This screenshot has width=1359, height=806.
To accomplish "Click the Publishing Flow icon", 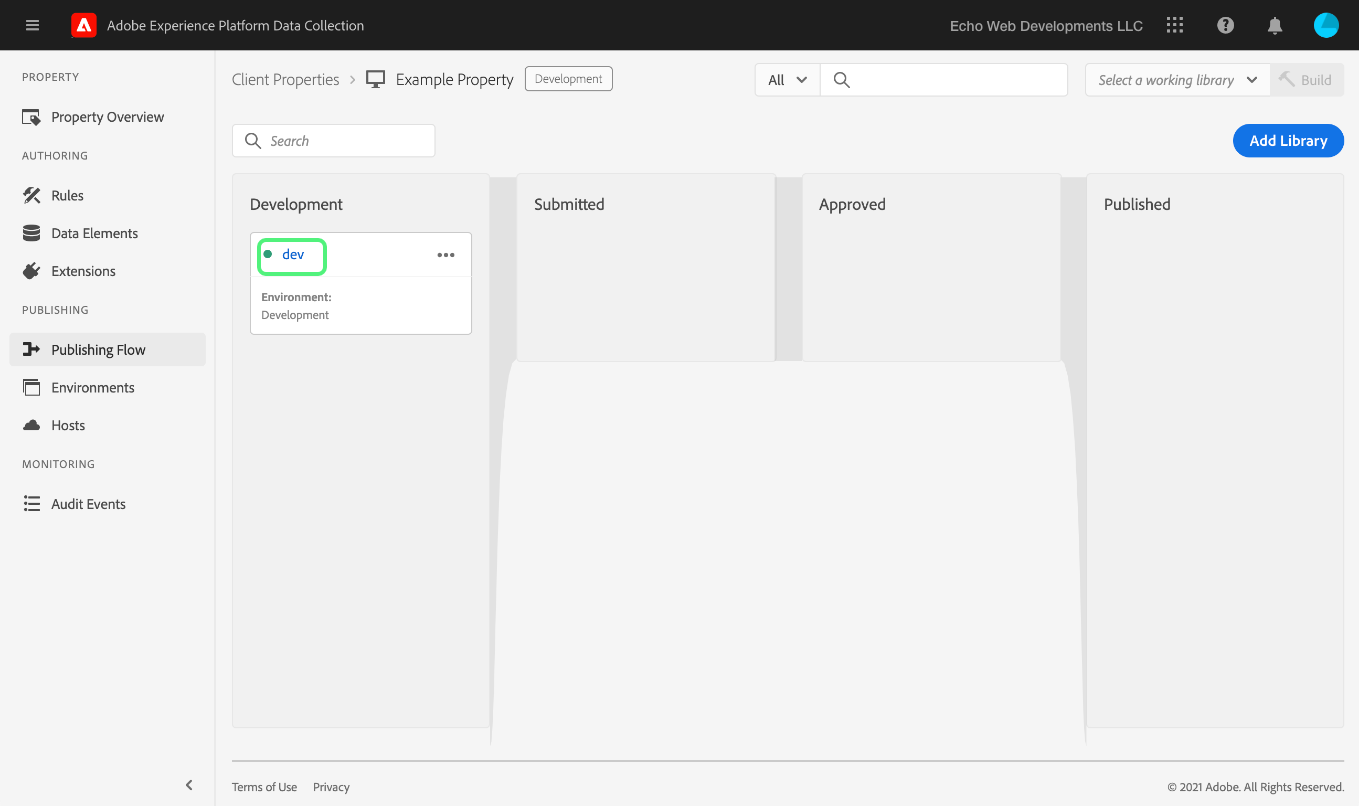I will tap(32, 349).
